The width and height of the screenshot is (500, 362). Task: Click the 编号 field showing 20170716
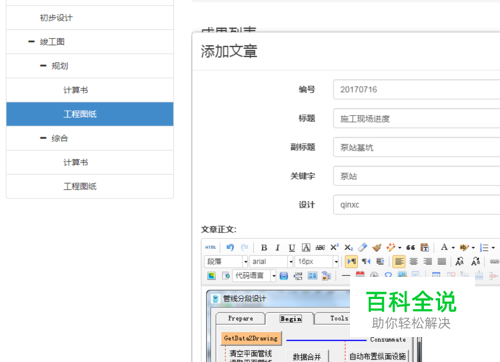click(417, 89)
